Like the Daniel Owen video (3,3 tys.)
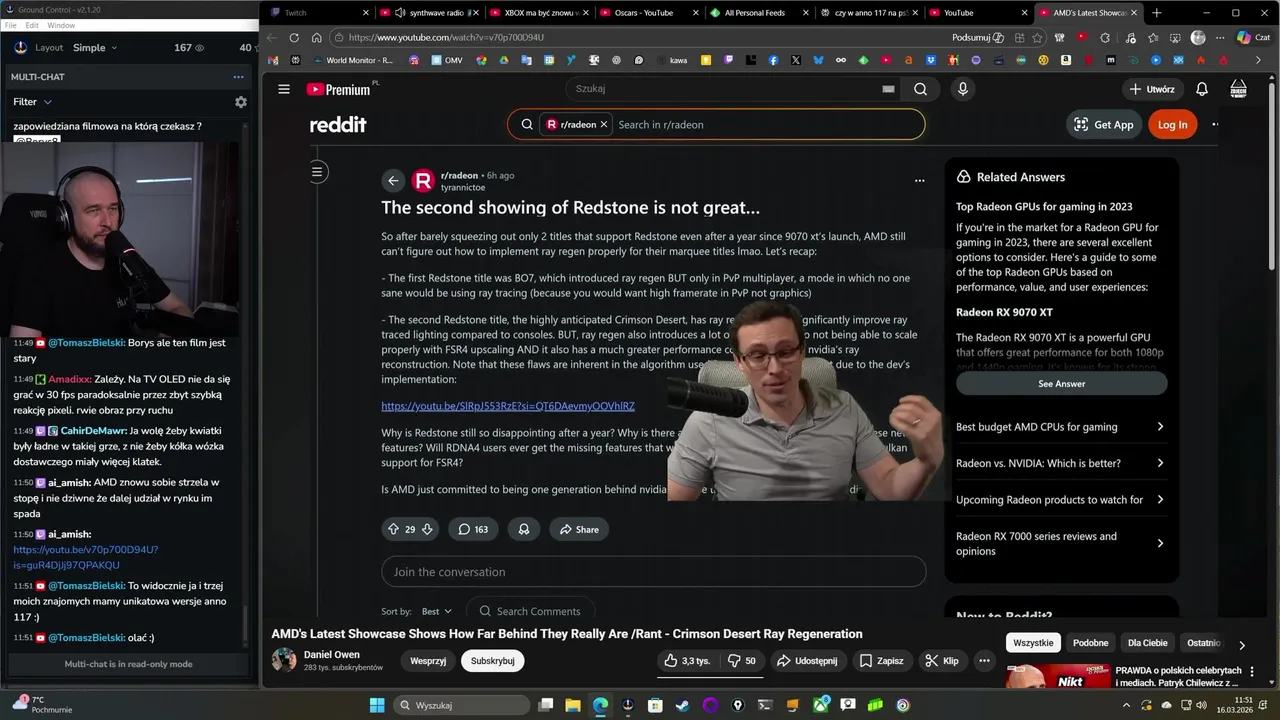Viewport: 1280px width, 720px height. point(687,660)
